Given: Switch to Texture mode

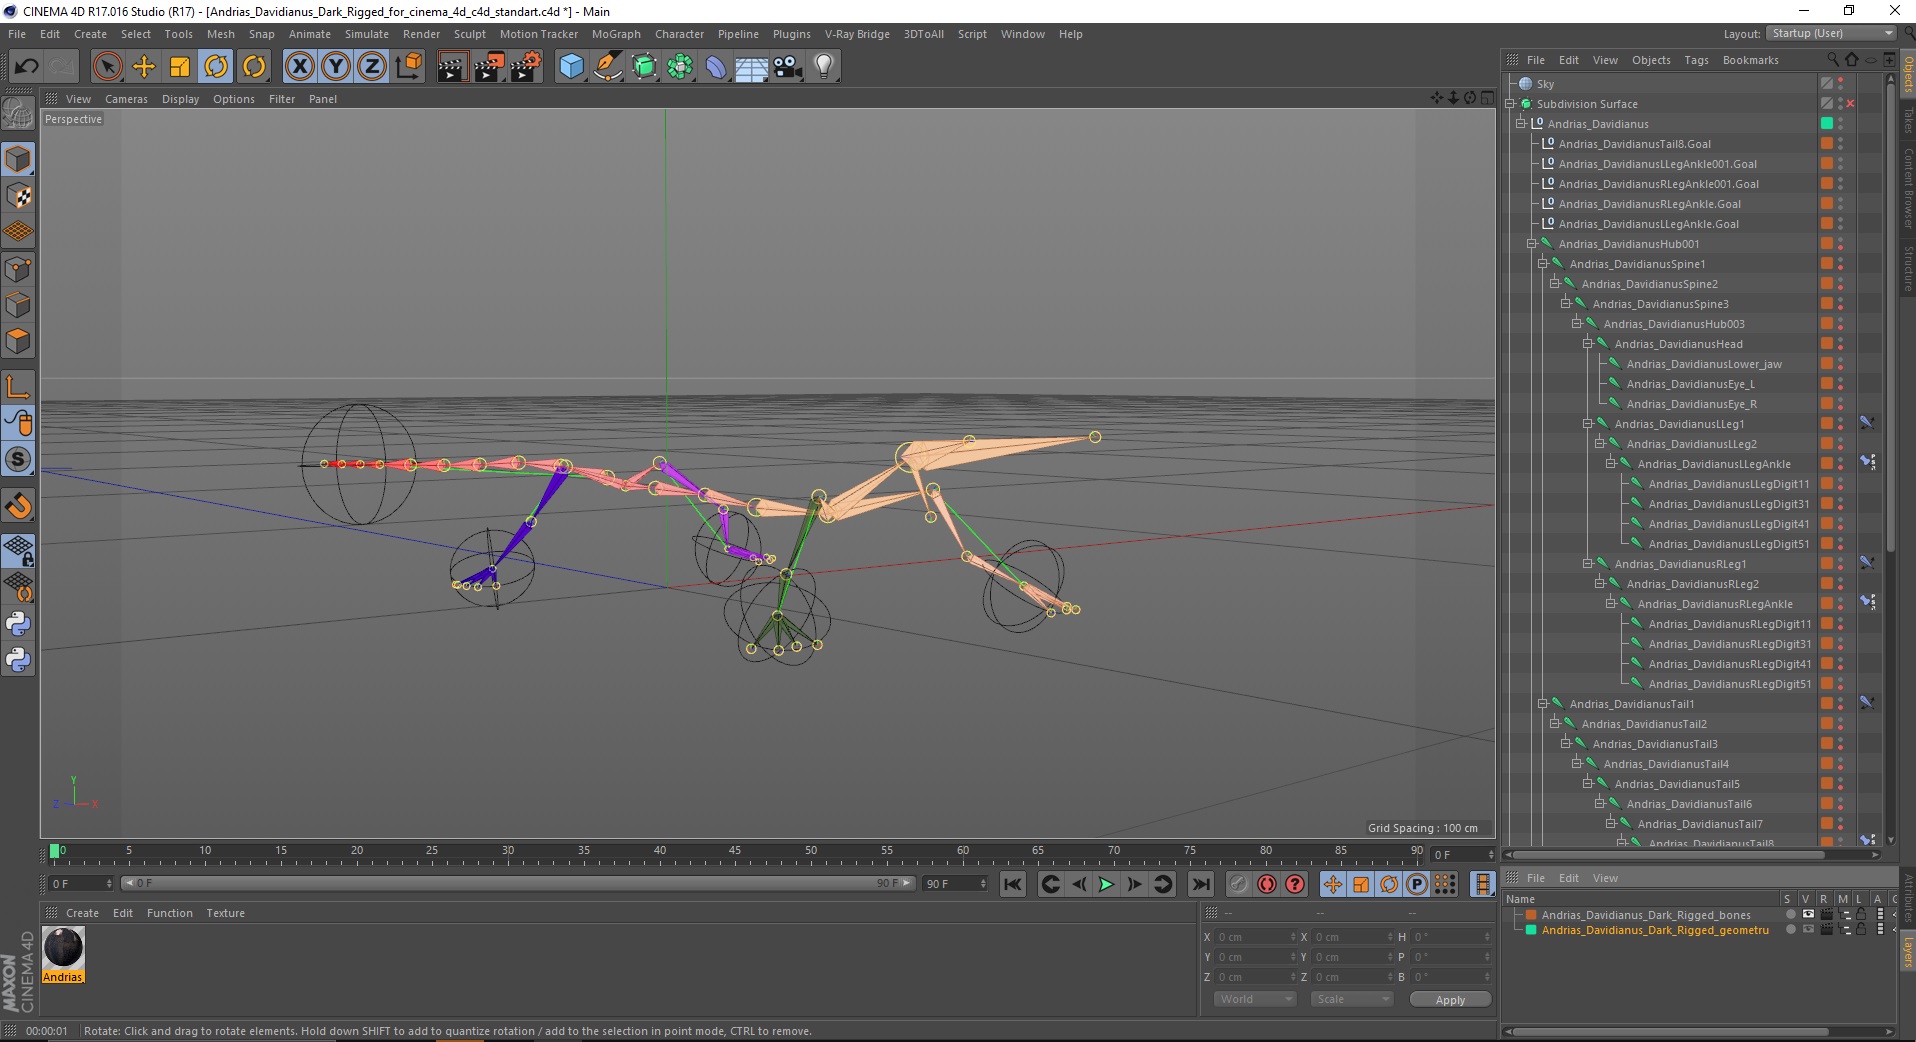Looking at the screenshot, I should click(x=18, y=196).
